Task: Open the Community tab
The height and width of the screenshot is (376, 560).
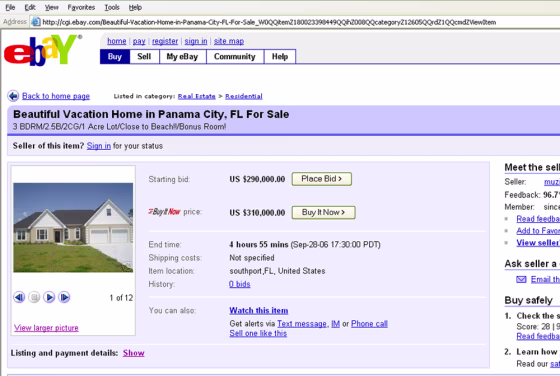Action: coord(235,56)
